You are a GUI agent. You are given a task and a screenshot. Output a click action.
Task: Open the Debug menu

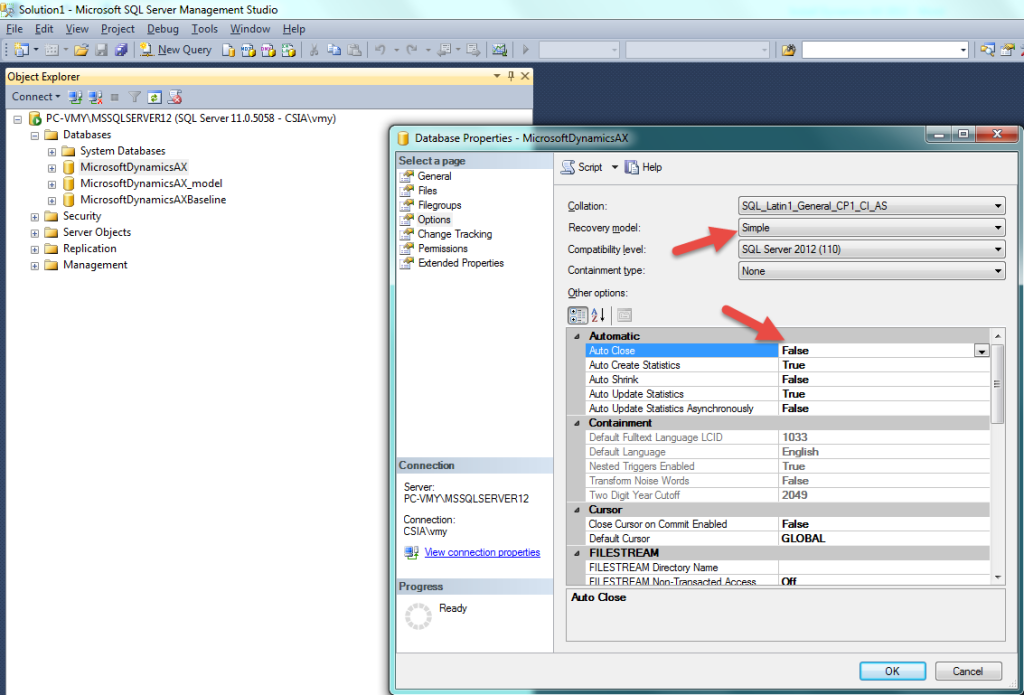click(x=163, y=29)
